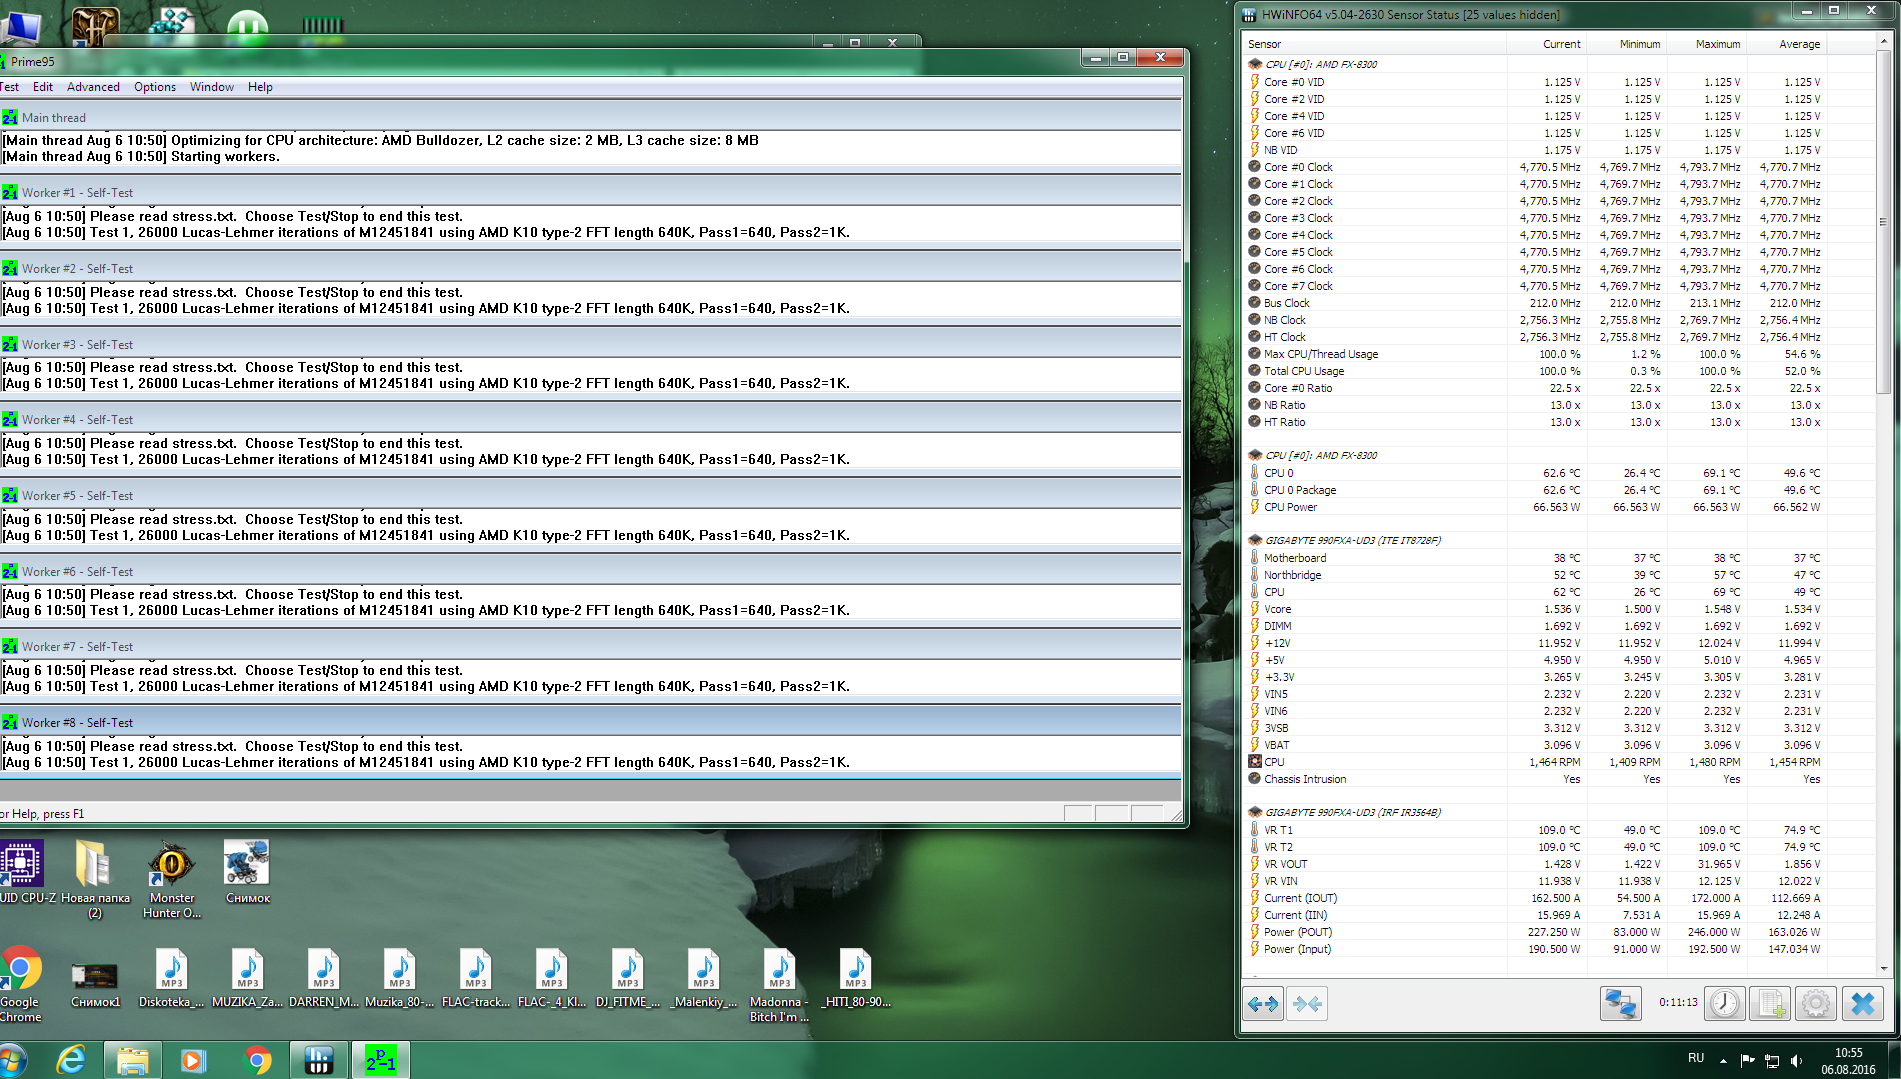1901x1079 pixels.
Task: Click the Minimum column header in HWiNFO
Action: [x=1626, y=44]
